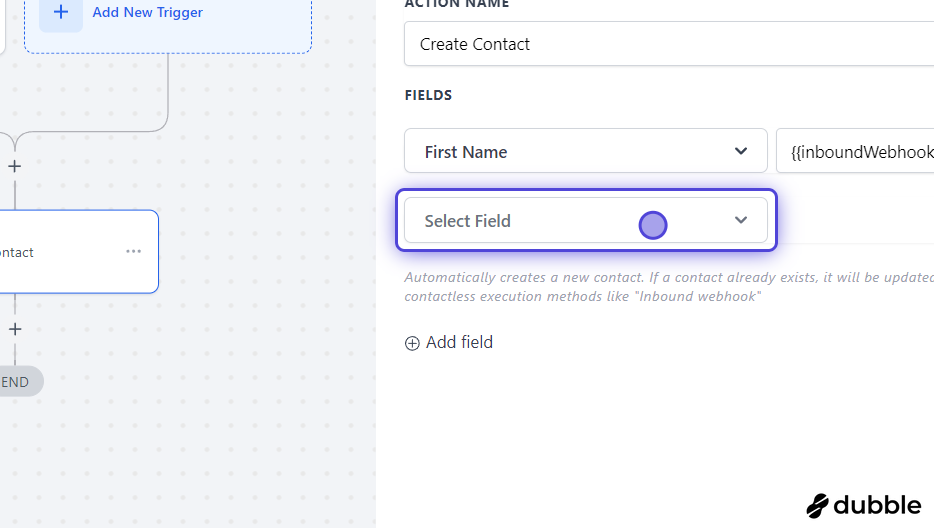934x528 pixels.
Task: Click the contact creation help description text
Action: [x=669, y=287]
